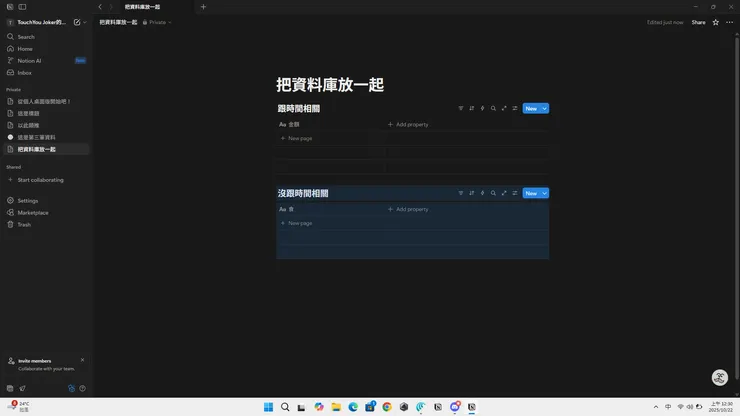Open File Explorer from the taskbar
Viewport: 740px width, 416px height.
point(336,407)
